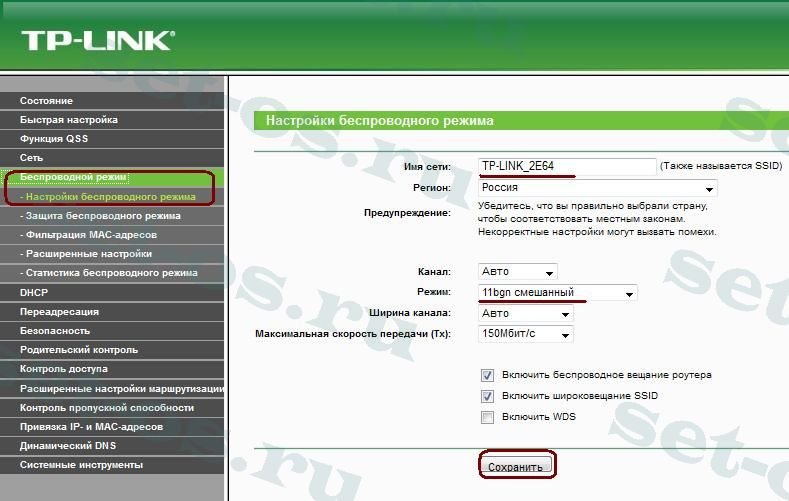Open Быстрая настройка menu item
Image resolution: width=789 pixels, height=501 pixels.
tap(112, 120)
